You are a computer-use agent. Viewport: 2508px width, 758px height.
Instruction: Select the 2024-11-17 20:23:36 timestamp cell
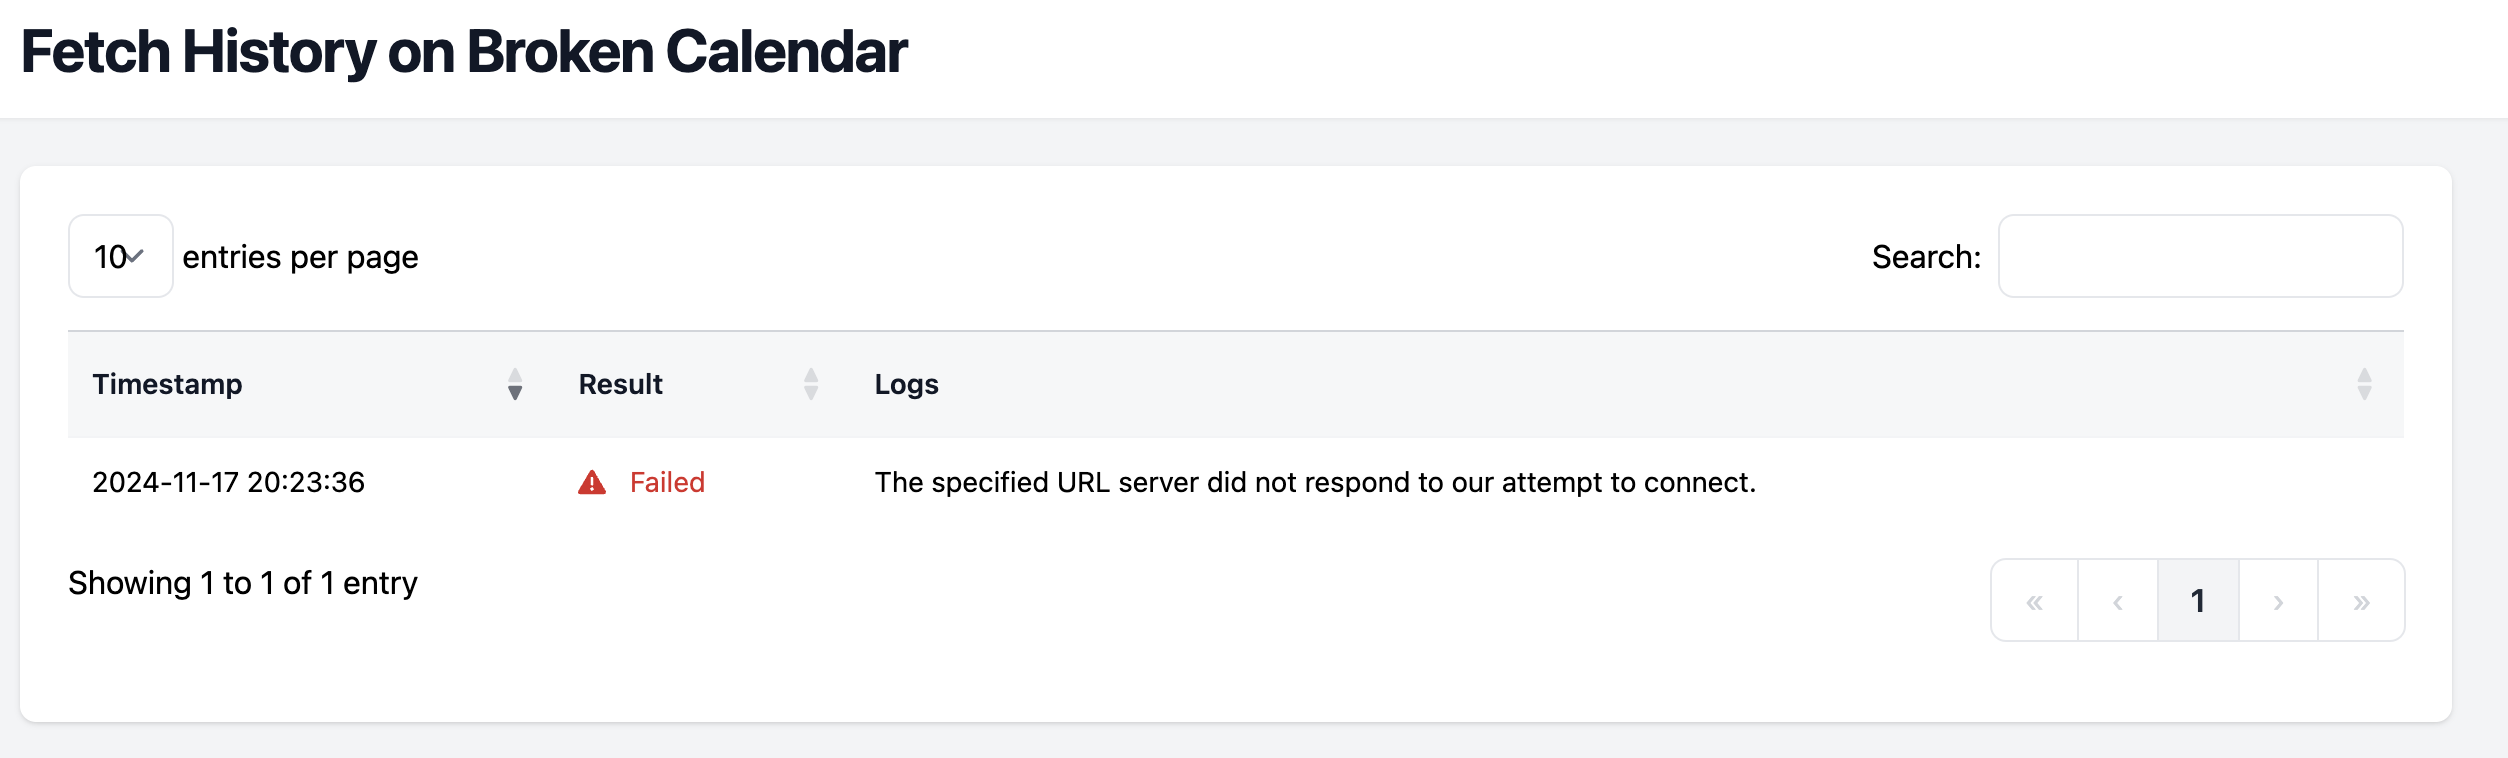click(228, 483)
